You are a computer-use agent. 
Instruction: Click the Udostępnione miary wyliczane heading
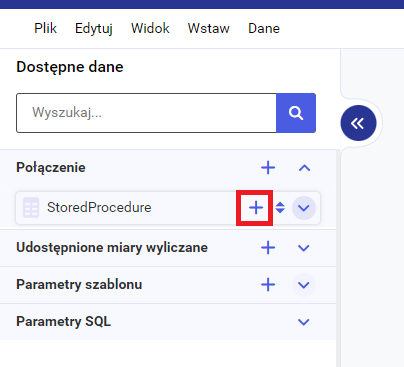pyautogui.click(x=112, y=248)
